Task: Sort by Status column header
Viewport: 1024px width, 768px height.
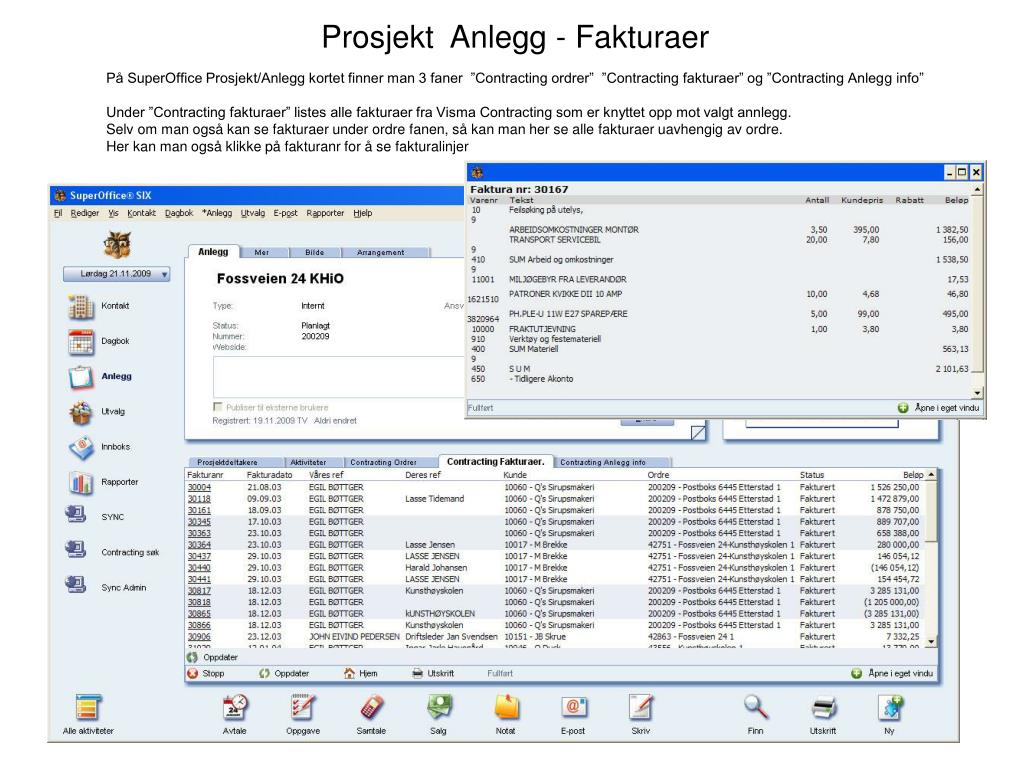Action: click(812, 475)
